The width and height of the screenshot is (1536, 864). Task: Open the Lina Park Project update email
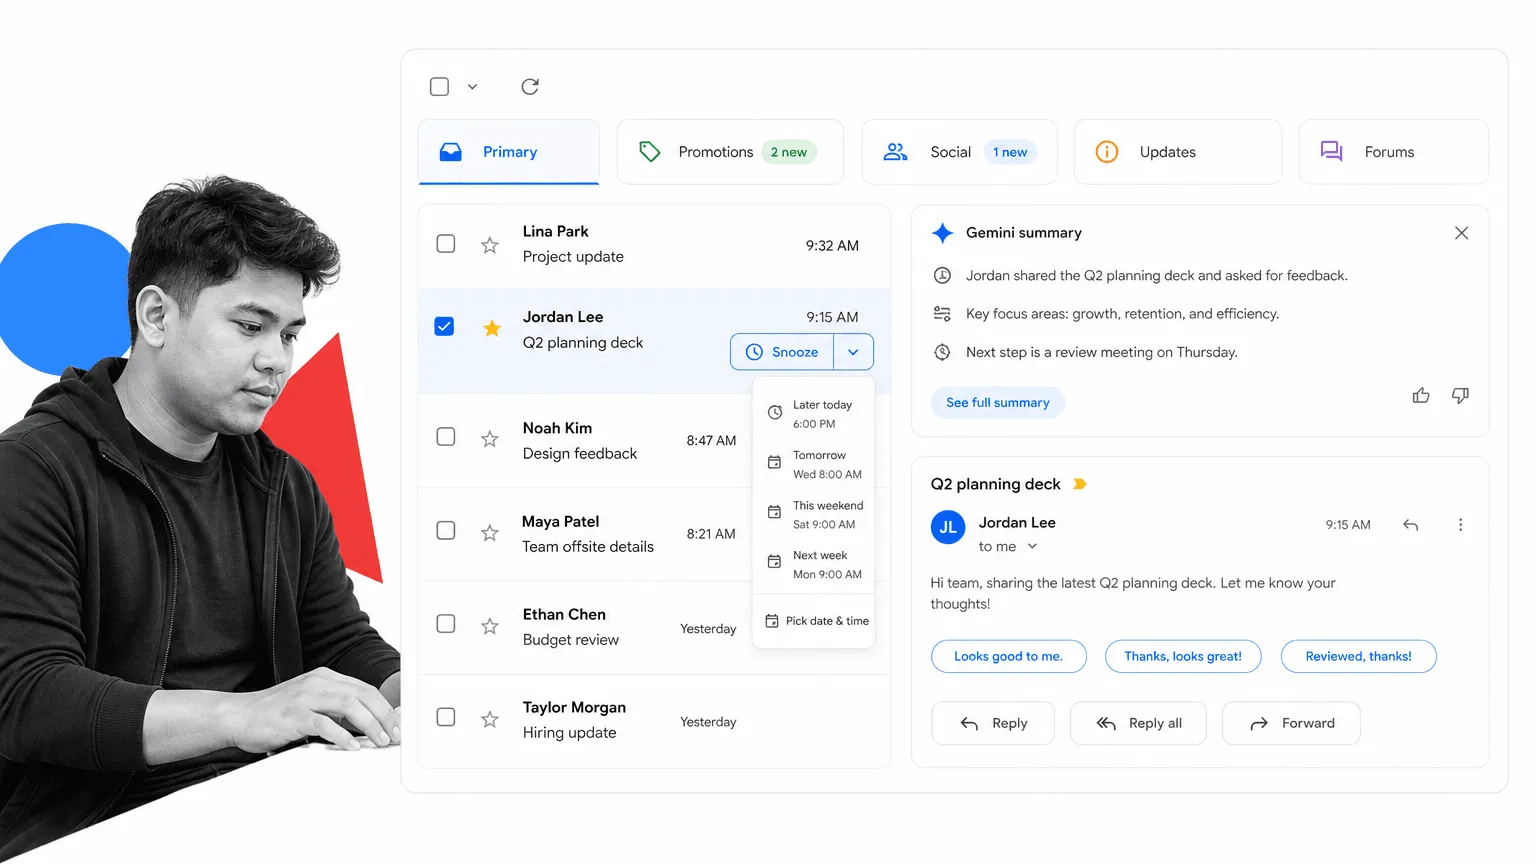pyautogui.click(x=654, y=245)
